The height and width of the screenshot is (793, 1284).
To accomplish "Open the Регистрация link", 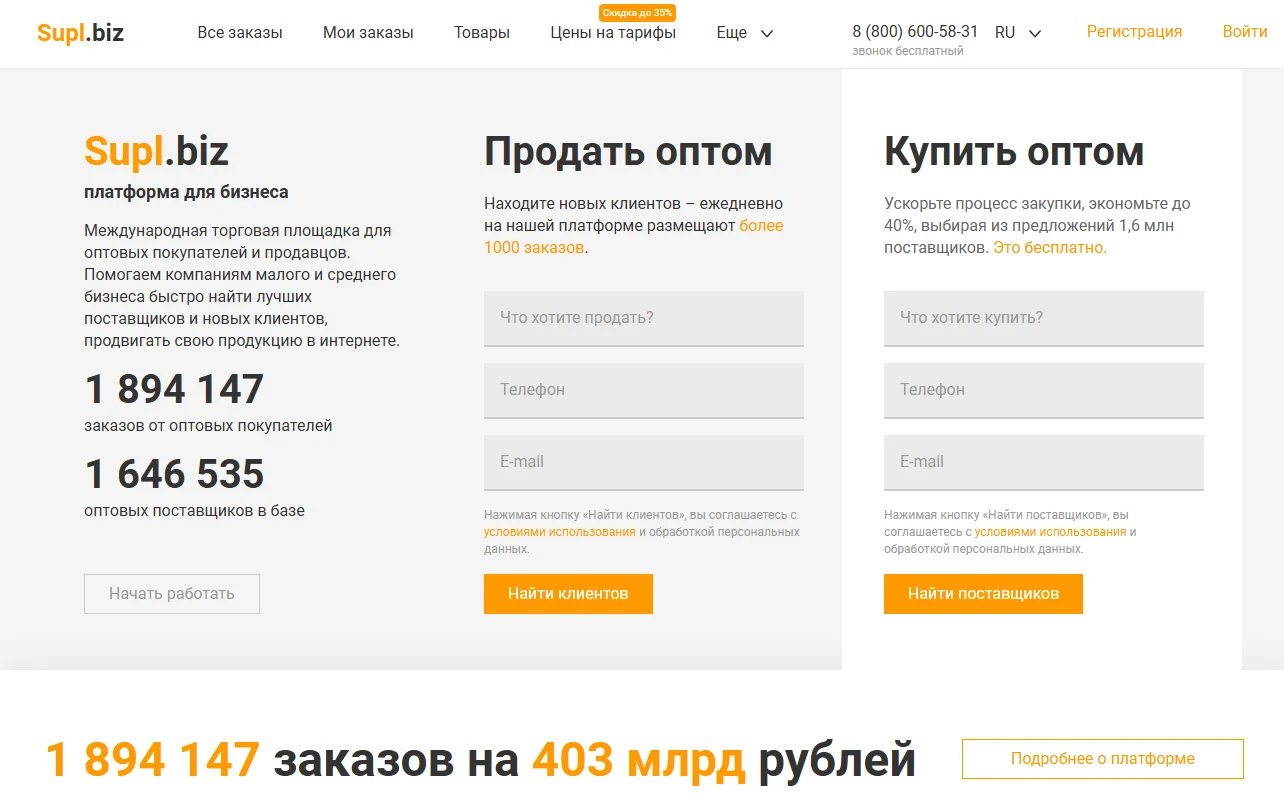I will click(1134, 32).
